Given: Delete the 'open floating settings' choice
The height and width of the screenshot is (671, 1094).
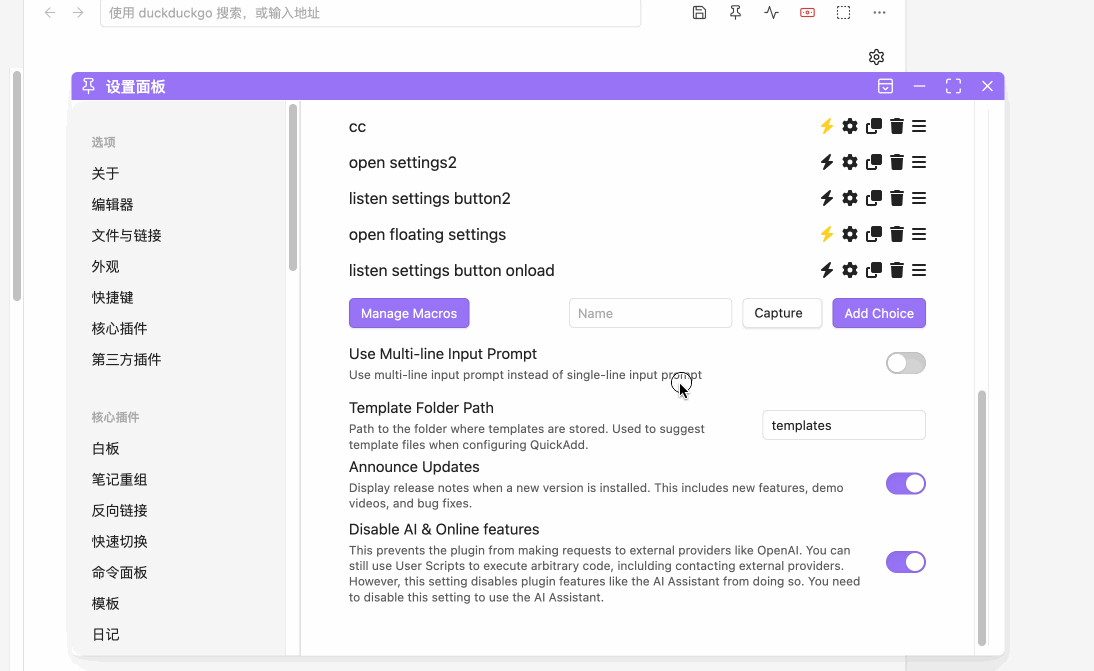Looking at the screenshot, I should click(x=897, y=234).
